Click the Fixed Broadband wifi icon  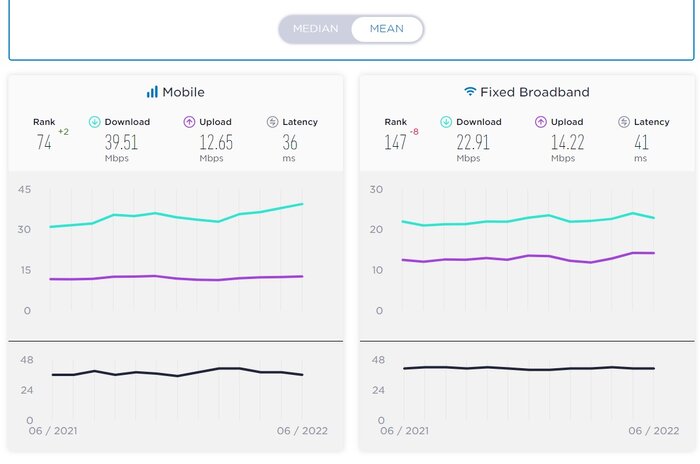tap(470, 92)
